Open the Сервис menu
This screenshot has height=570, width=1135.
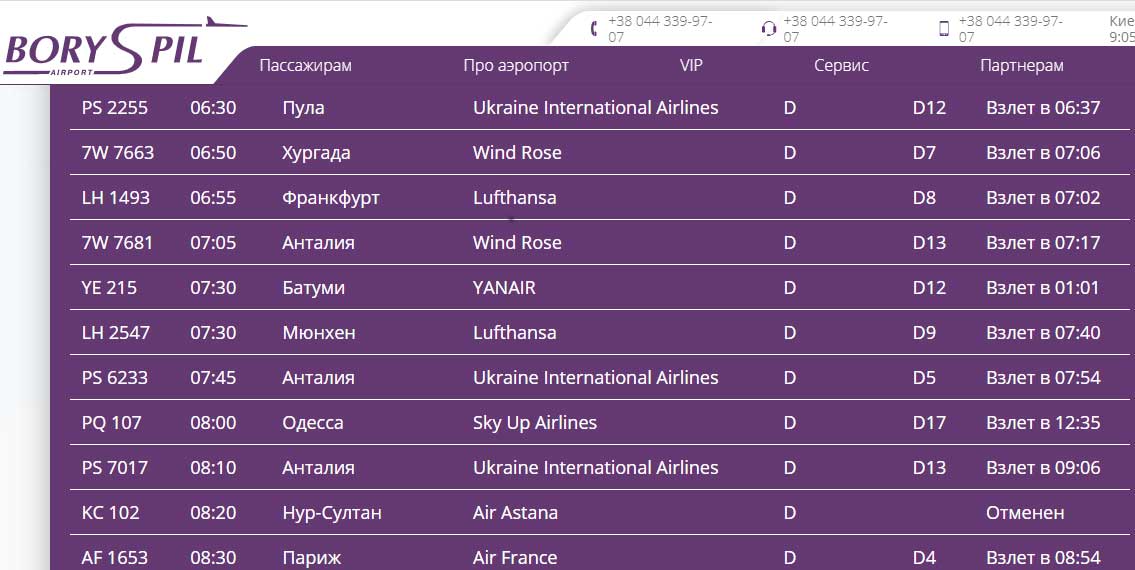[x=841, y=65]
